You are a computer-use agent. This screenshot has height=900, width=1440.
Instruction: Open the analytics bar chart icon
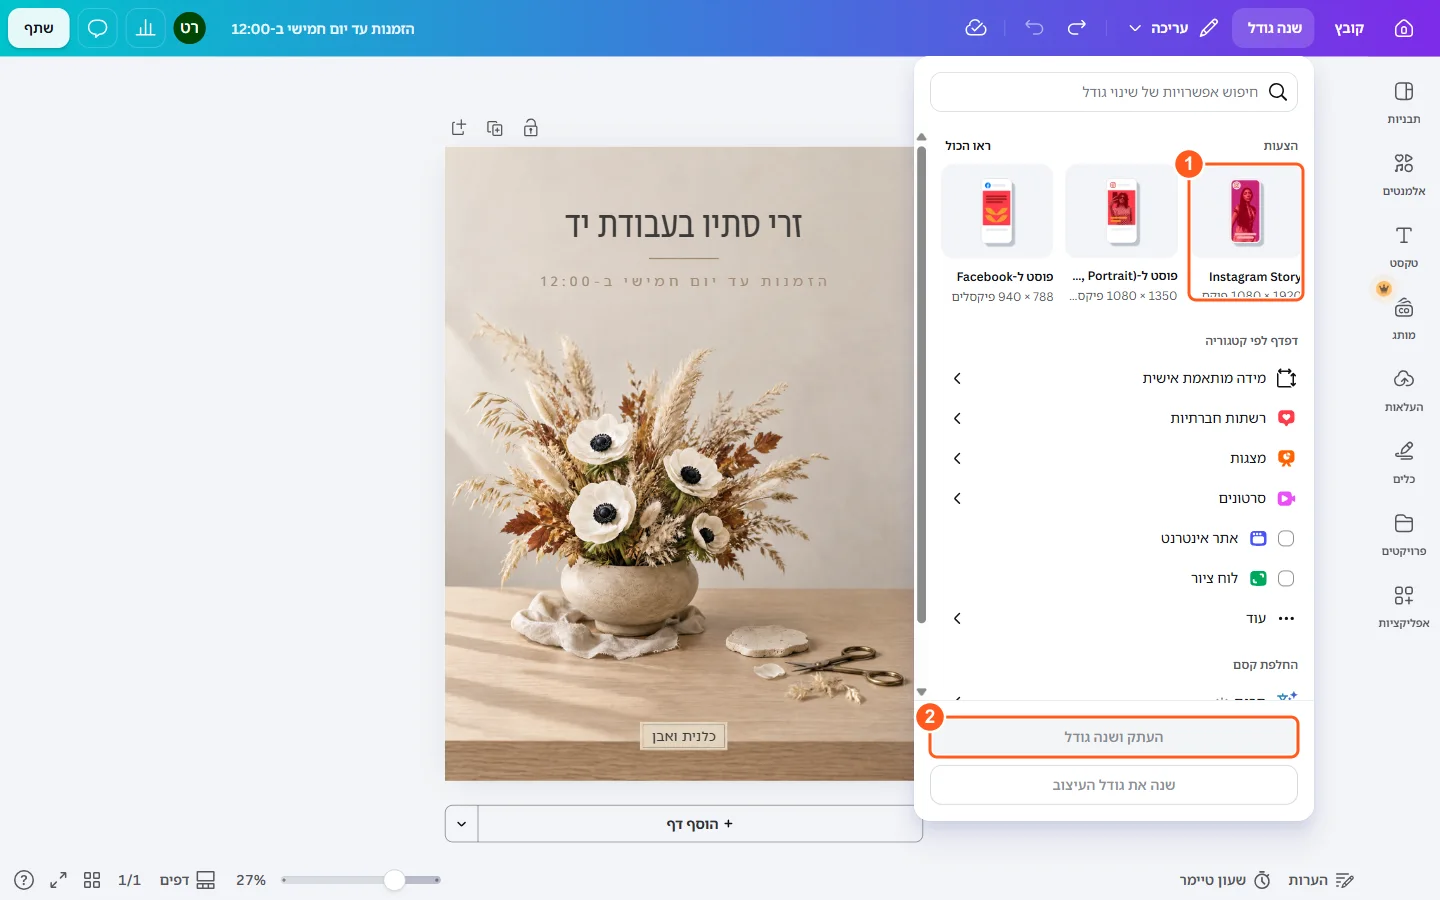click(145, 28)
